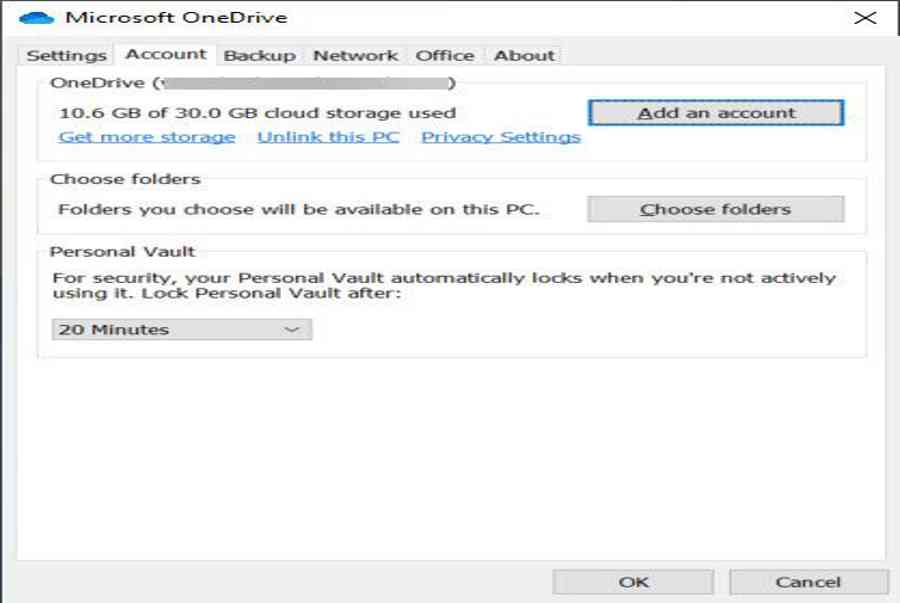Screen dimensions: 900x603
Task: Close the Microsoft OneDrive dialog
Action: point(865,18)
